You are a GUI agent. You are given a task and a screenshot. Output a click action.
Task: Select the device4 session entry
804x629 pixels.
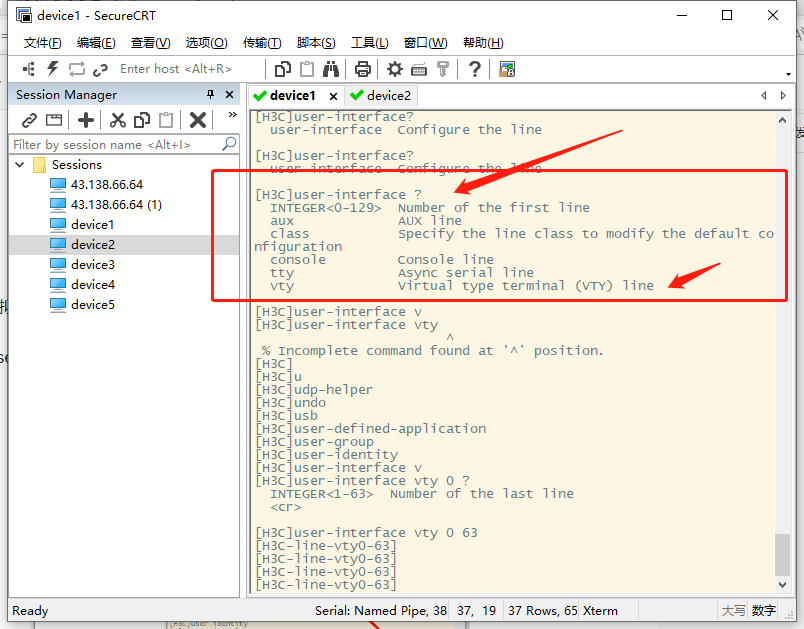(92, 285)
